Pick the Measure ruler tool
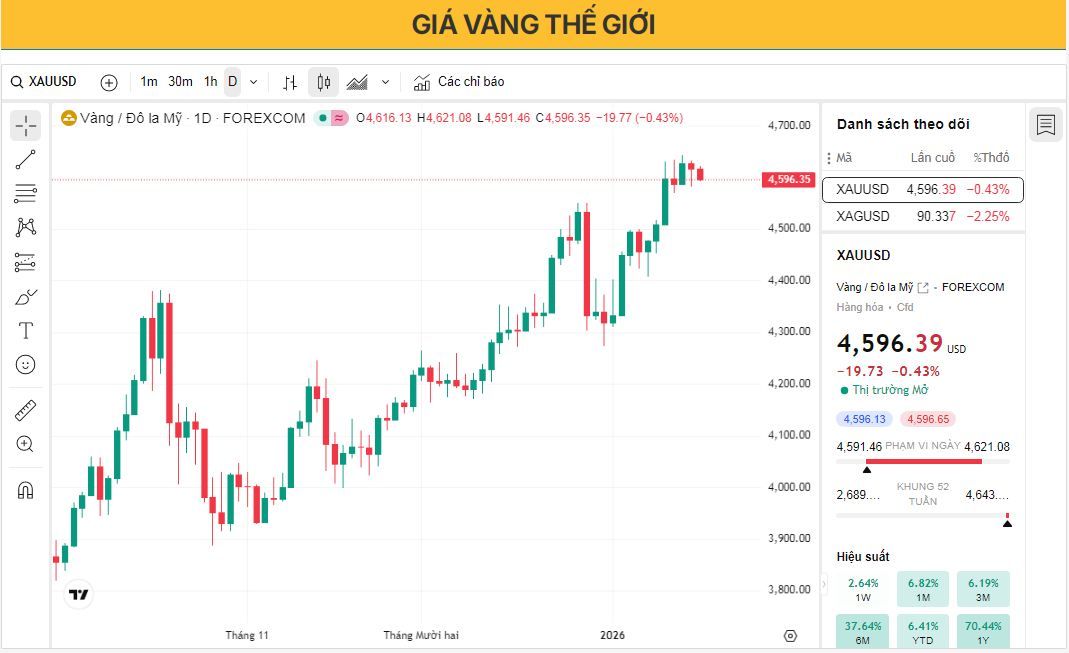Viewport: 1069px width, 653px height. click(25, 410)
